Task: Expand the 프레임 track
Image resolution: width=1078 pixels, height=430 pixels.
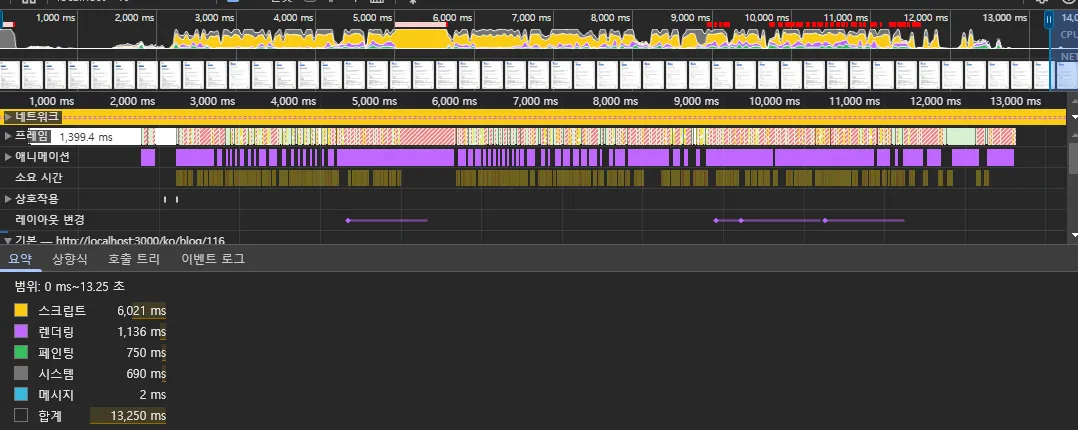Action: [x=8, y=136]
